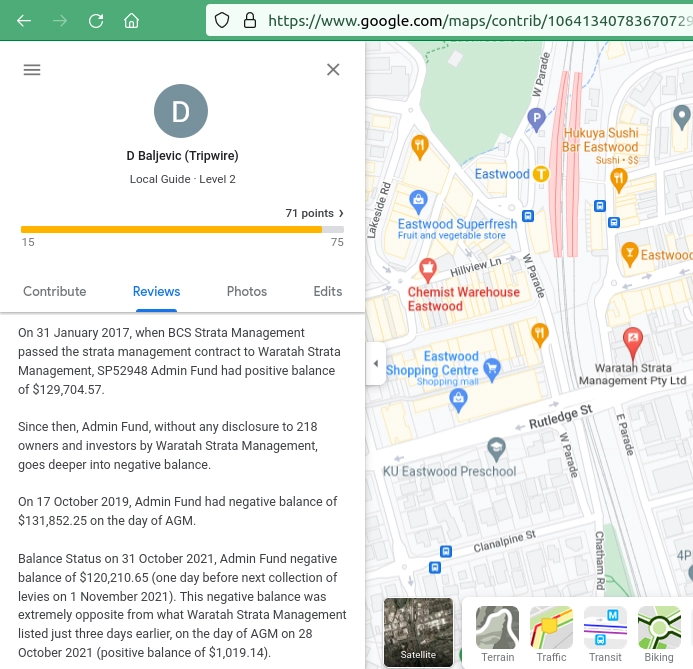Click the Rutledge St road label
The height and width of the screenshot is (669, 693).
click(560, 417)
